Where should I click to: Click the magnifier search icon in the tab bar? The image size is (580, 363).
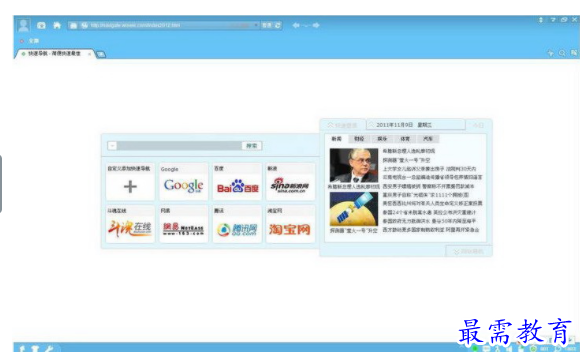coord(562,53)
